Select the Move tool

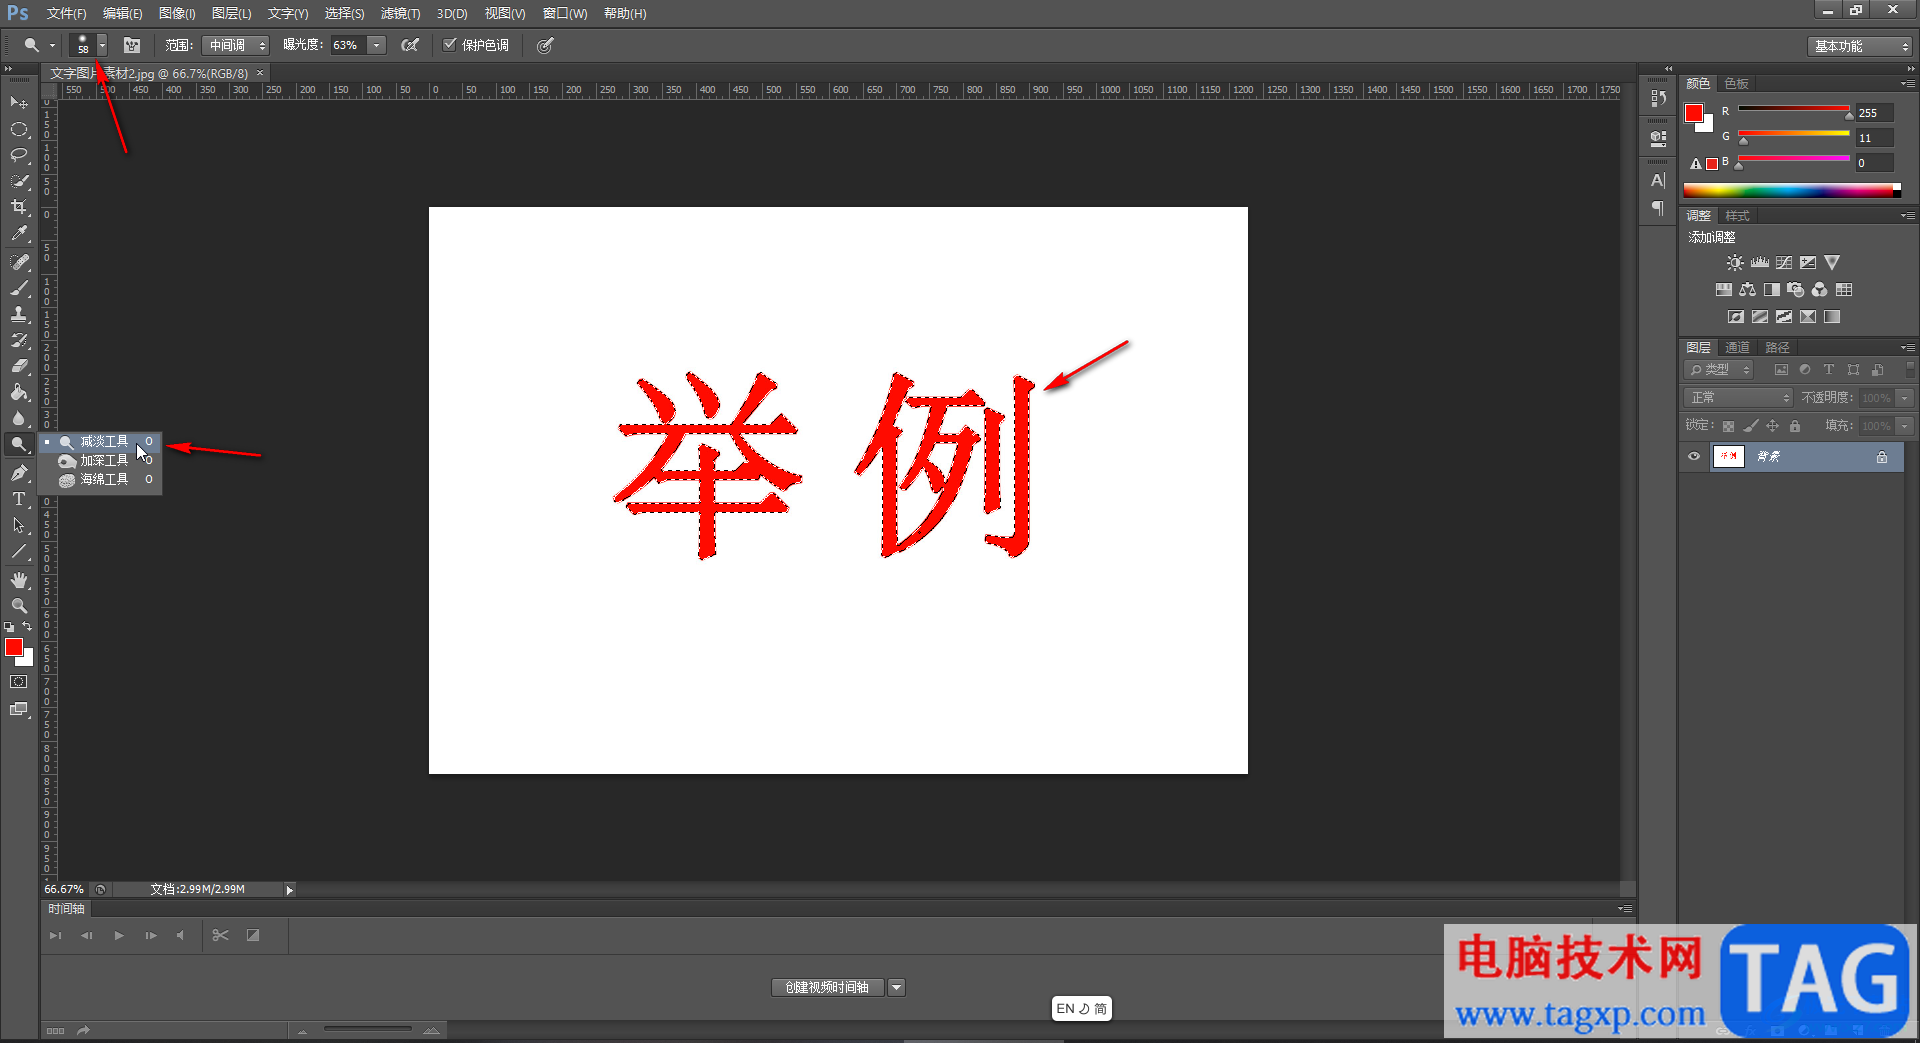tap(19, 103)
